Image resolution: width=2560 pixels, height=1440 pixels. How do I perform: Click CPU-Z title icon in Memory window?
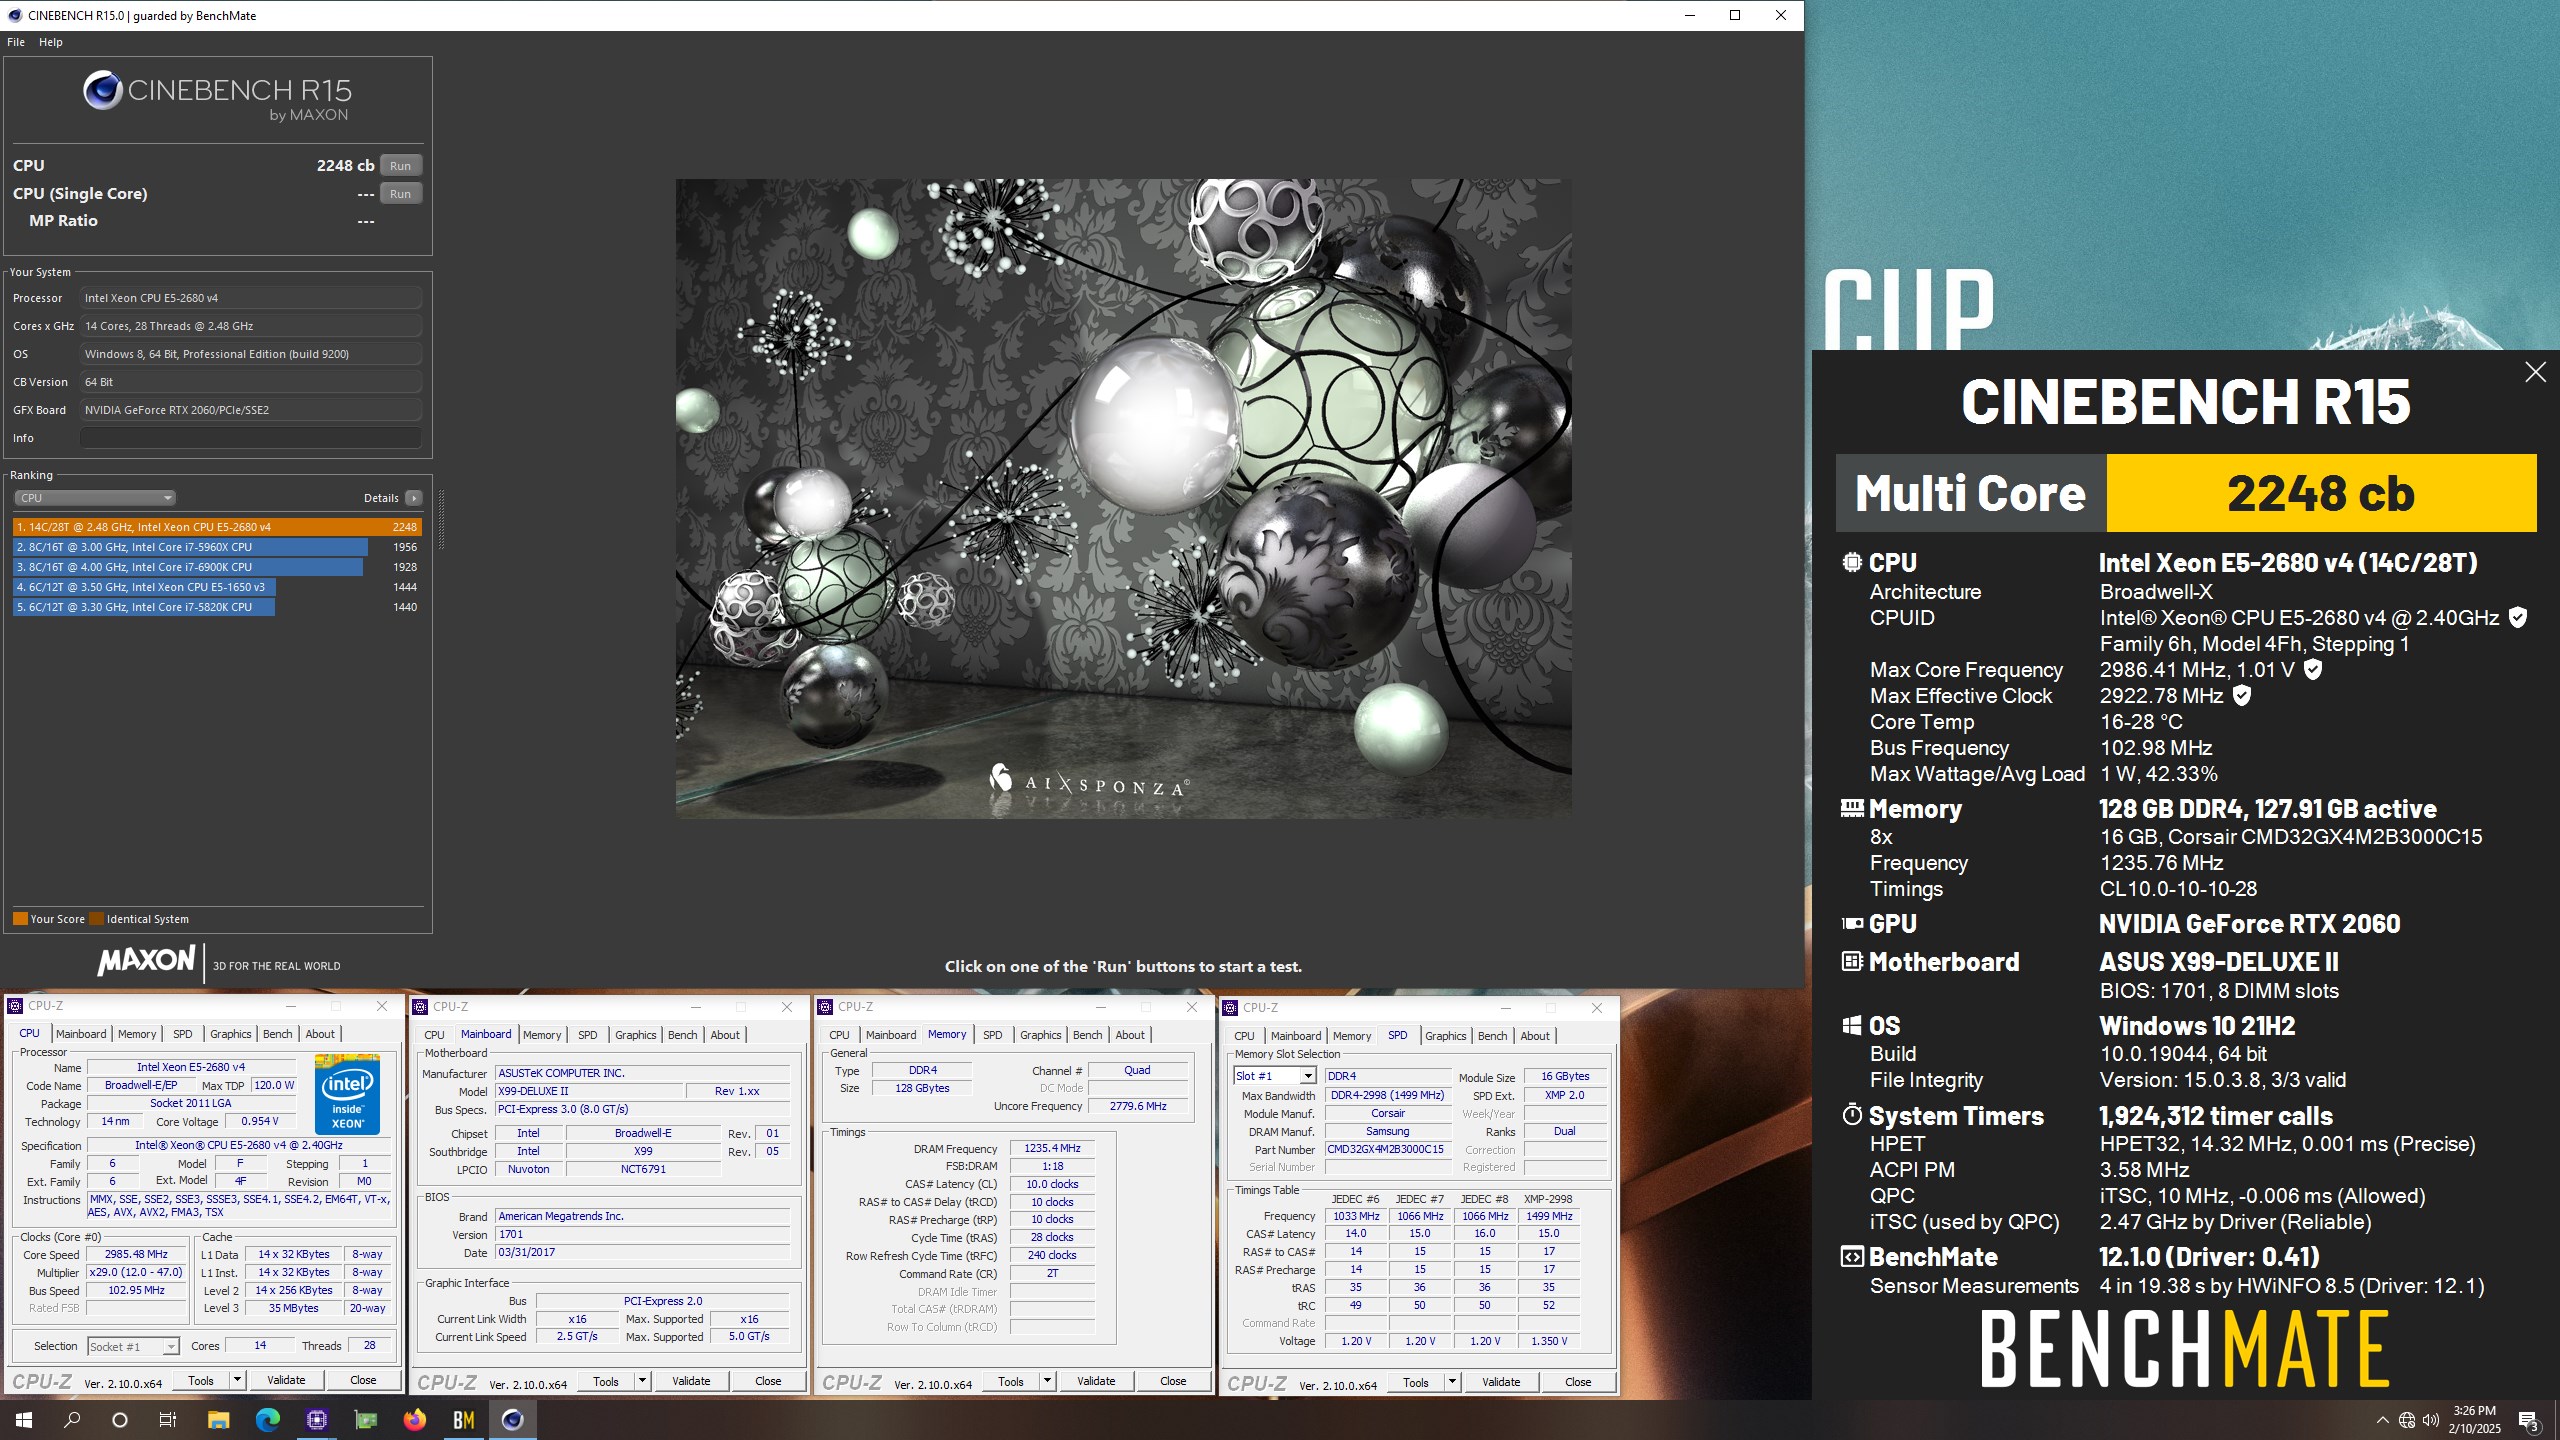pos(825,1007)
